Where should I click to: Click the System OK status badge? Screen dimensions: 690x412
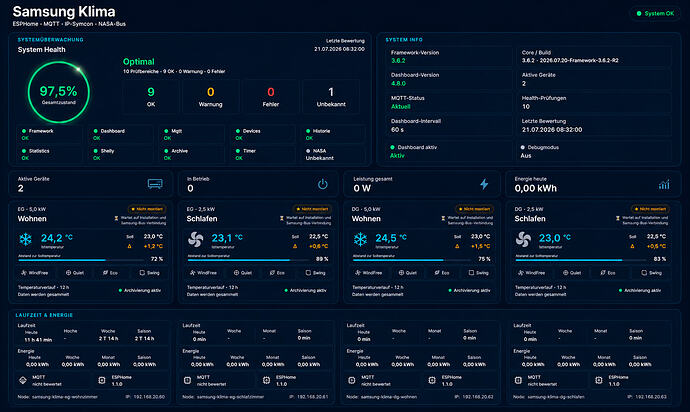[x=655, y=14]
